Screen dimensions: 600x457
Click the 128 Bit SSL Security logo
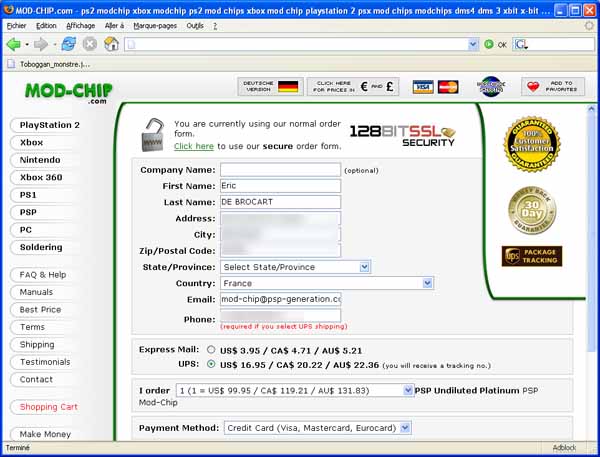click(403, 135)
